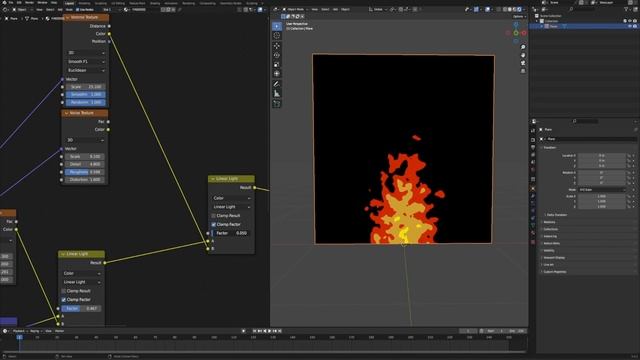Open the timeline Marker menu
This screenshot has height=360, width=640.
point(60,331)
